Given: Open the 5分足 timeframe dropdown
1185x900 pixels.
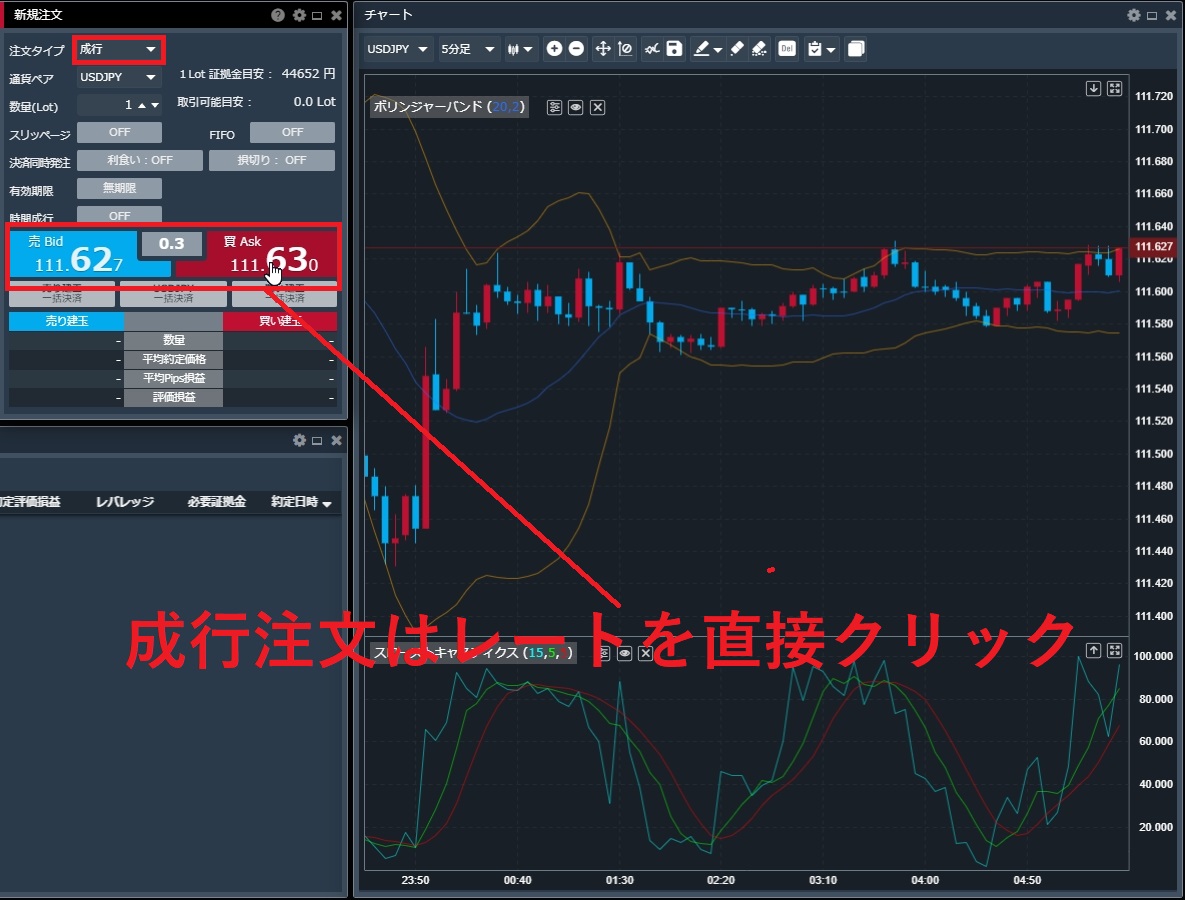Looking at the screenshot, I should (x=469, y=49).
